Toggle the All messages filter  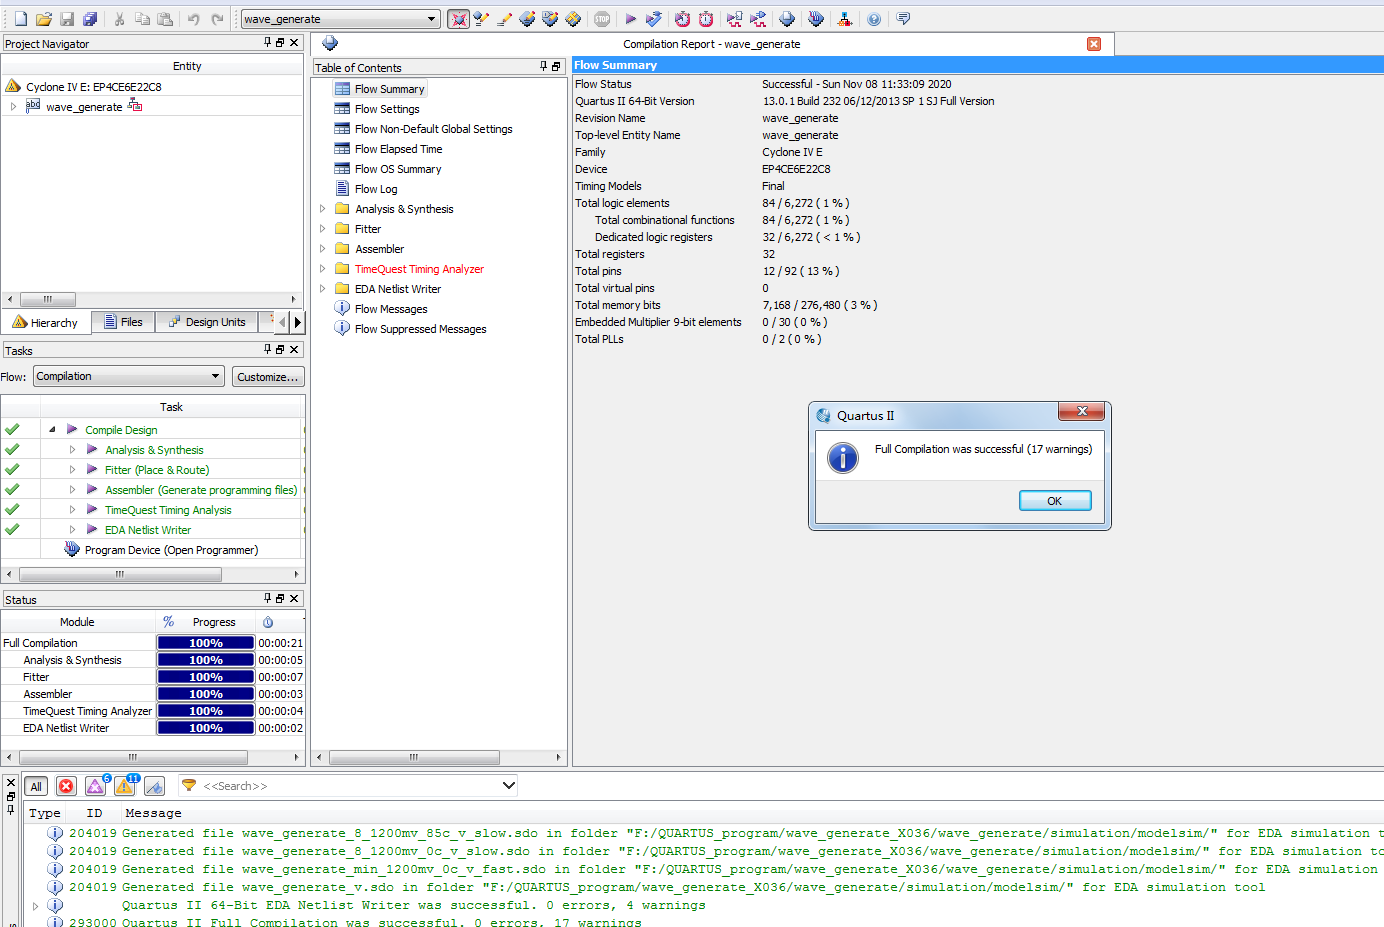click(36, 786)
